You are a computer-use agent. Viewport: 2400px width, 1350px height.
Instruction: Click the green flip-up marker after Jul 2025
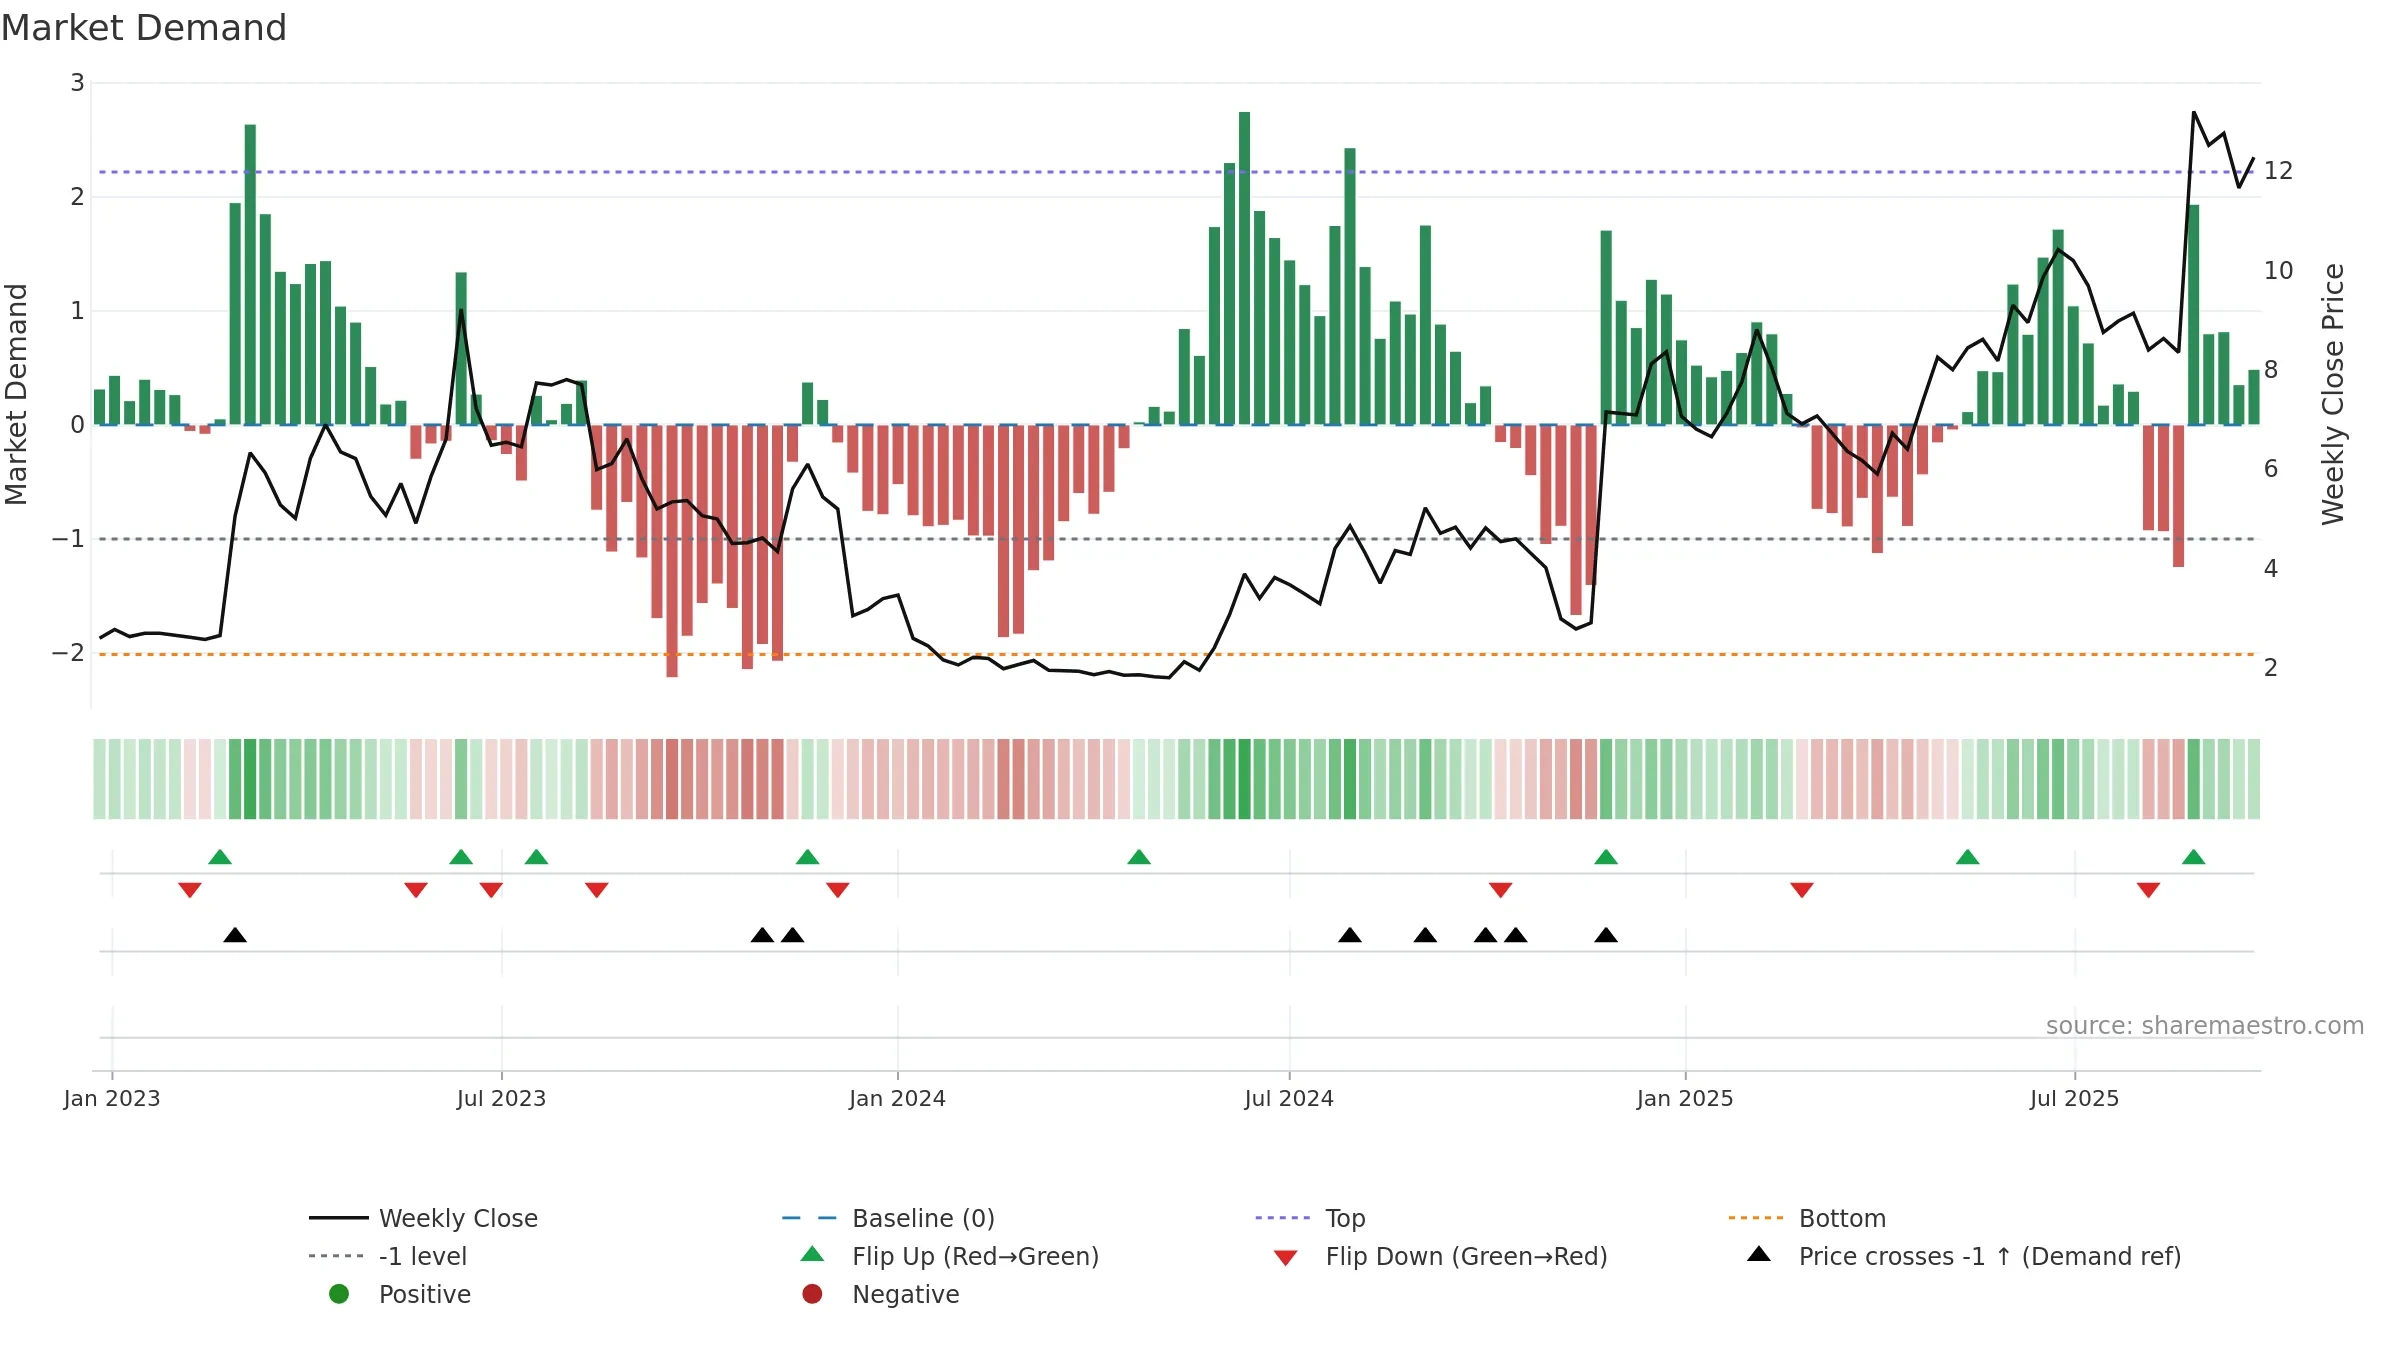pyautogui.click(x=2194, y=857)
